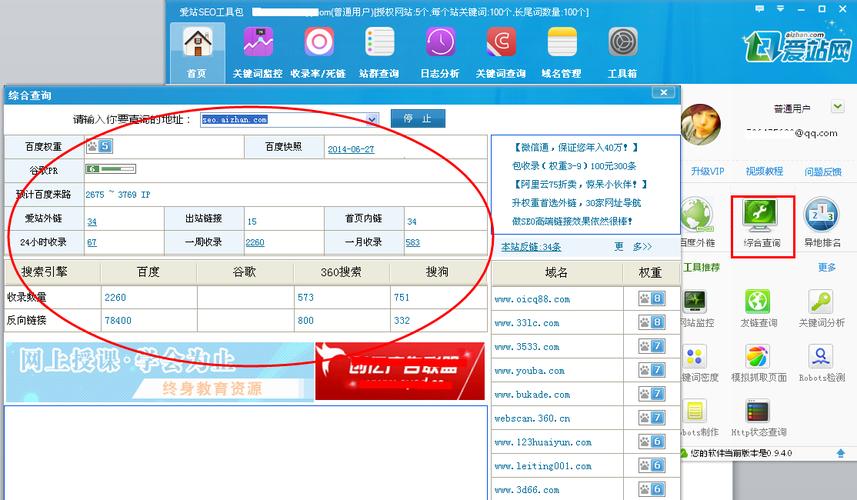Select domain www.oicq88.com
This screenshot has height=500, width=857.
[532, 299]
